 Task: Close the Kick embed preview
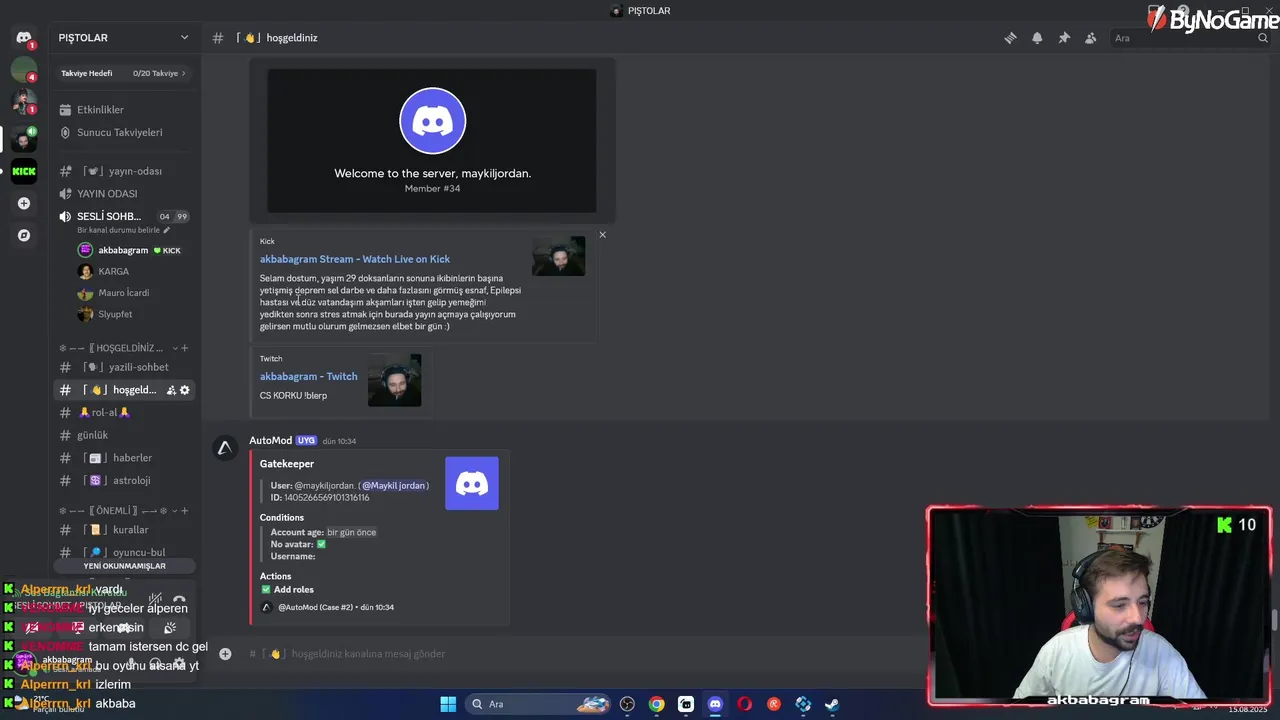602,235
